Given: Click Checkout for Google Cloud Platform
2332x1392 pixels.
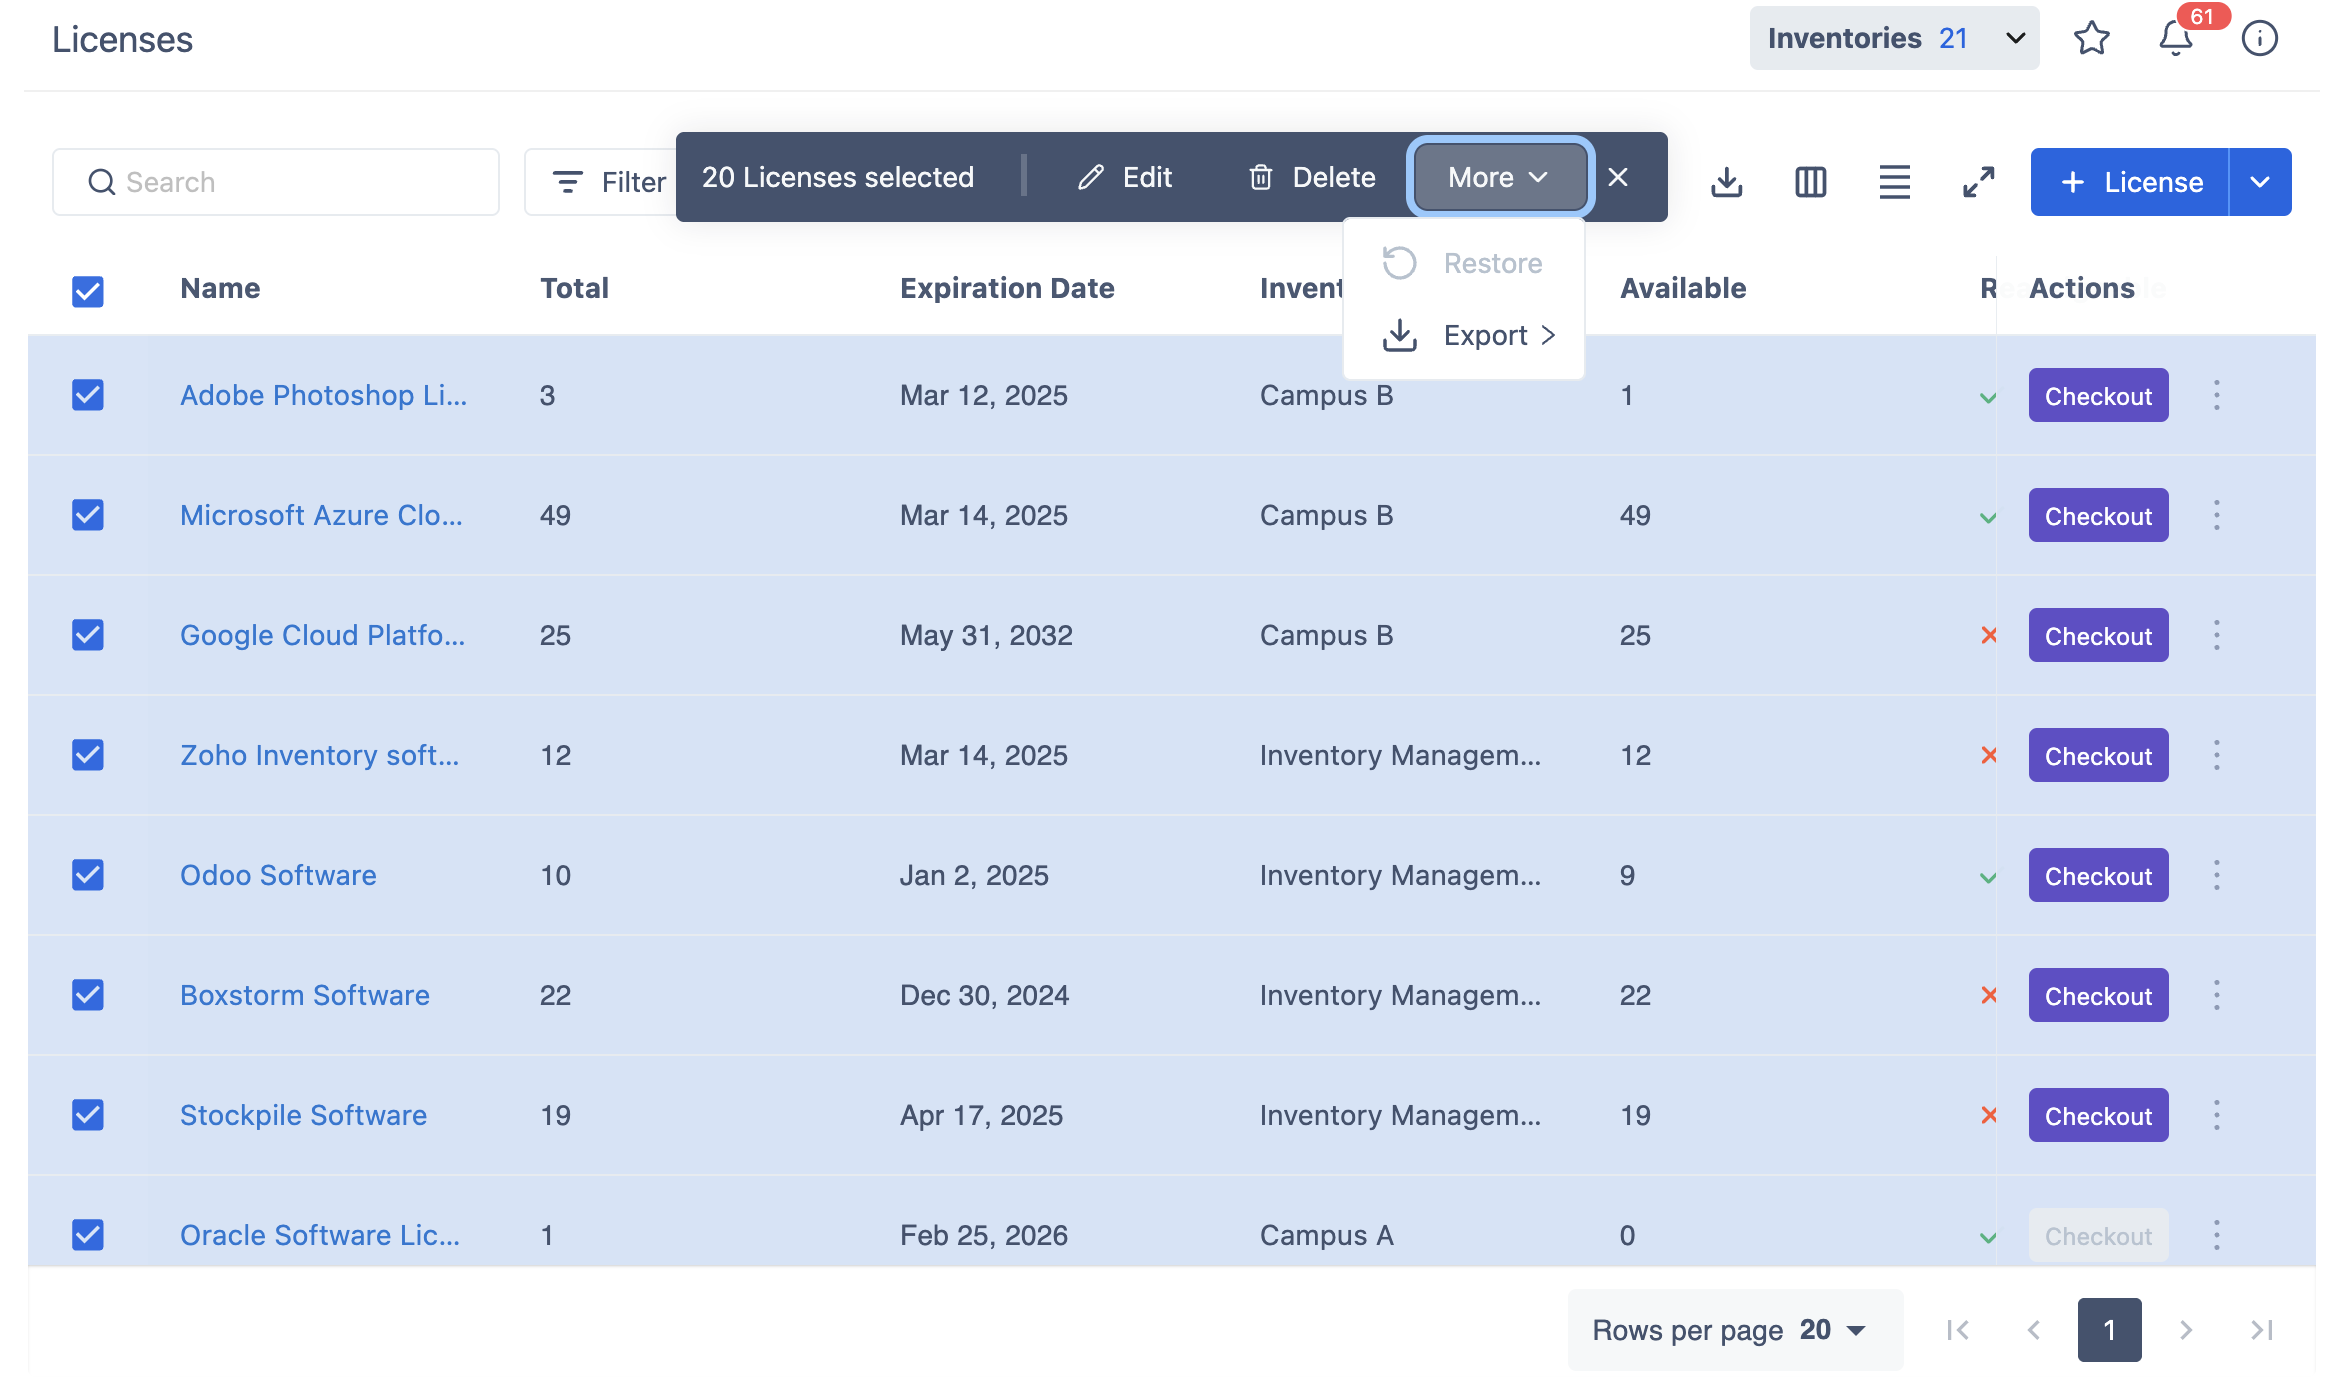Looking at the screenshot, I should [2097, 636].
